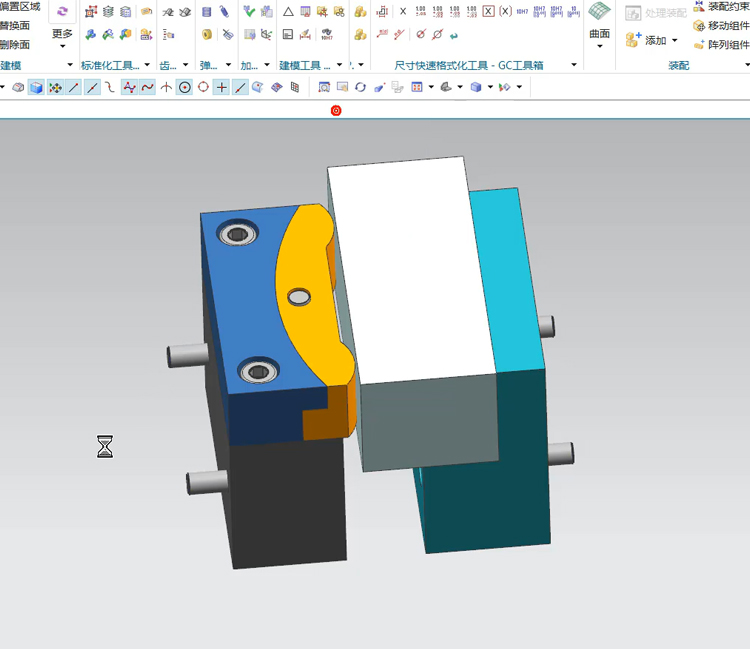Open the 装配 (Assembly) group label
The height and width of the screenshot is (649, 750).
tap(679, 65)
